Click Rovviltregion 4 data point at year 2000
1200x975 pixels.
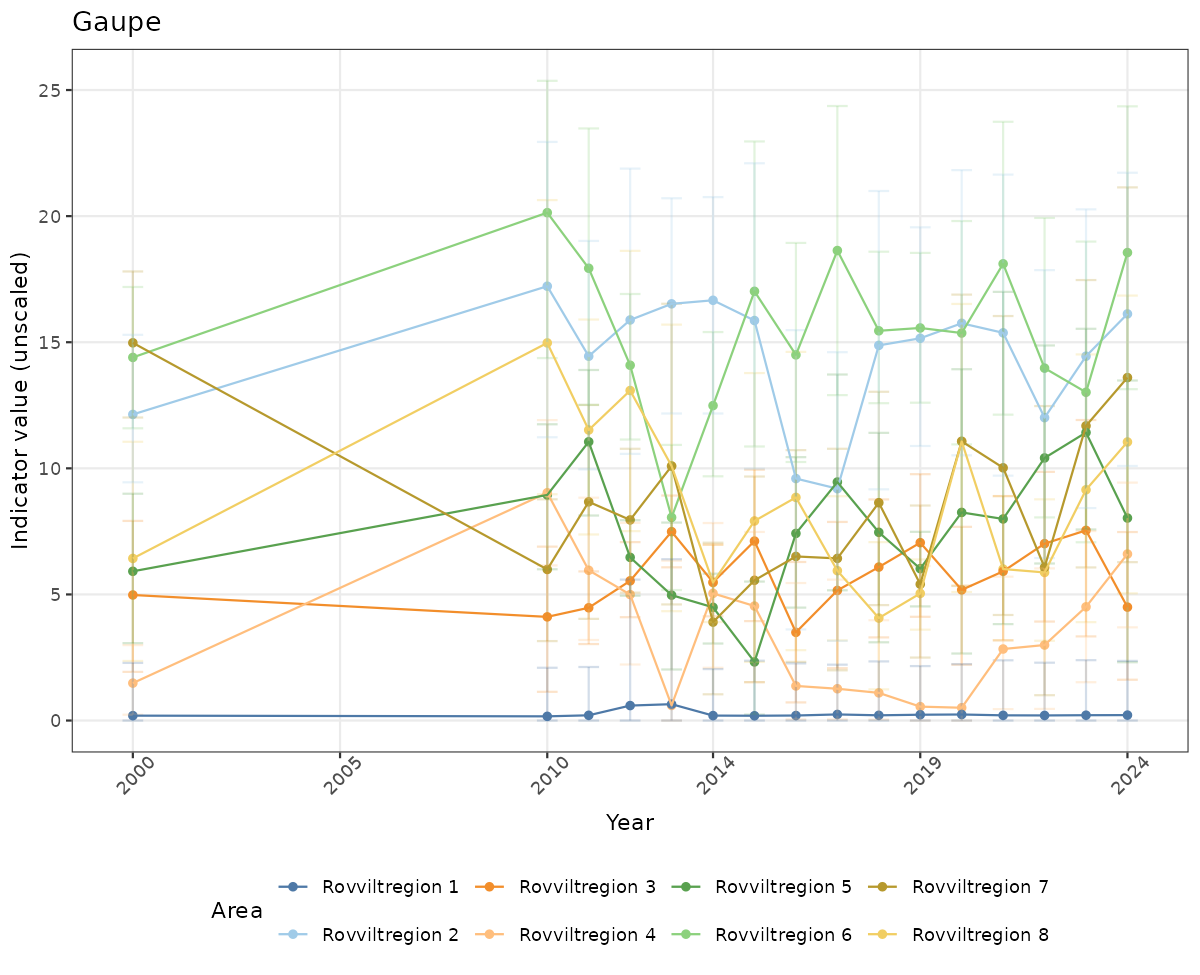pyautogui.click(x=132, y=683)
